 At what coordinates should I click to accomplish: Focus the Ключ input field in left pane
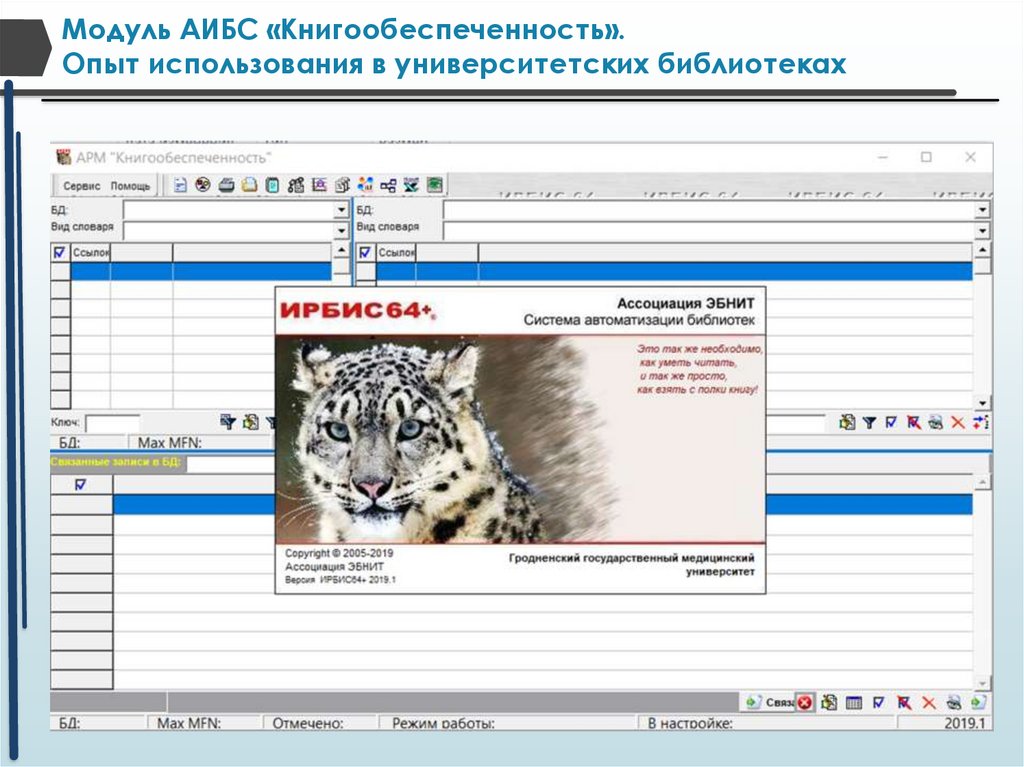[x=112, y=423]
